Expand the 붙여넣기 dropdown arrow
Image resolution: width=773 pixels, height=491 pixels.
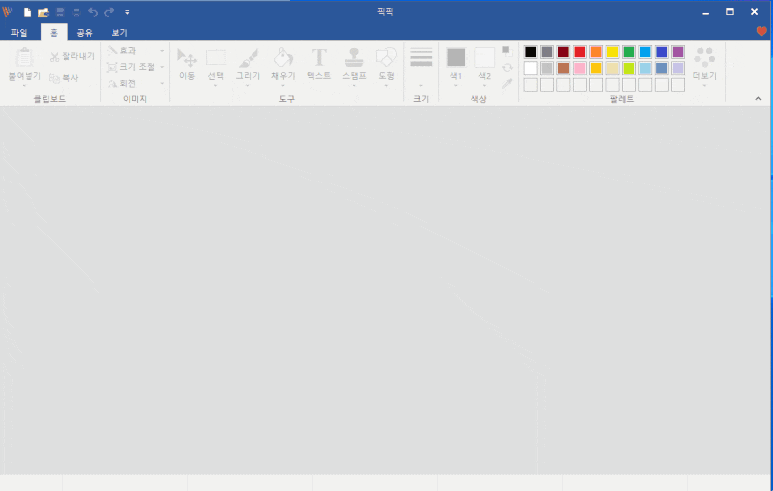[x=24, y=86]
